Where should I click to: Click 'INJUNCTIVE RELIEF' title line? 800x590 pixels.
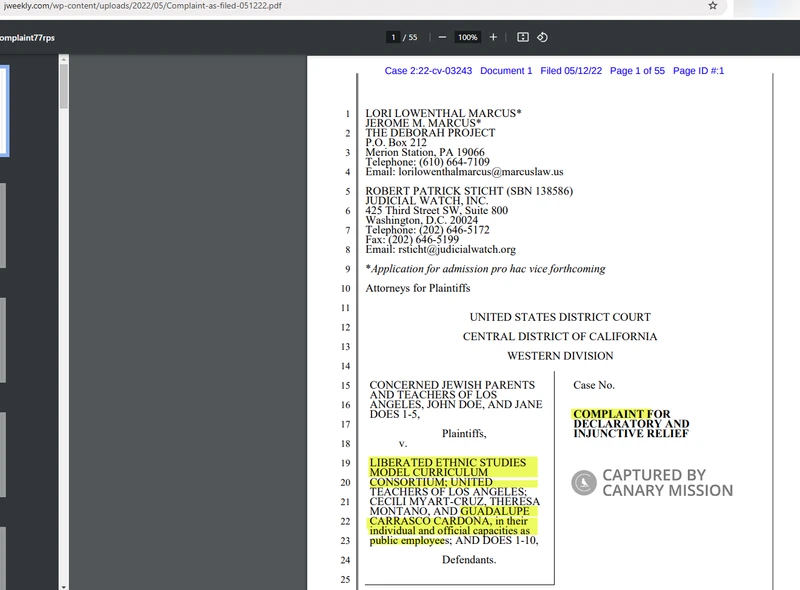[631, 433]
